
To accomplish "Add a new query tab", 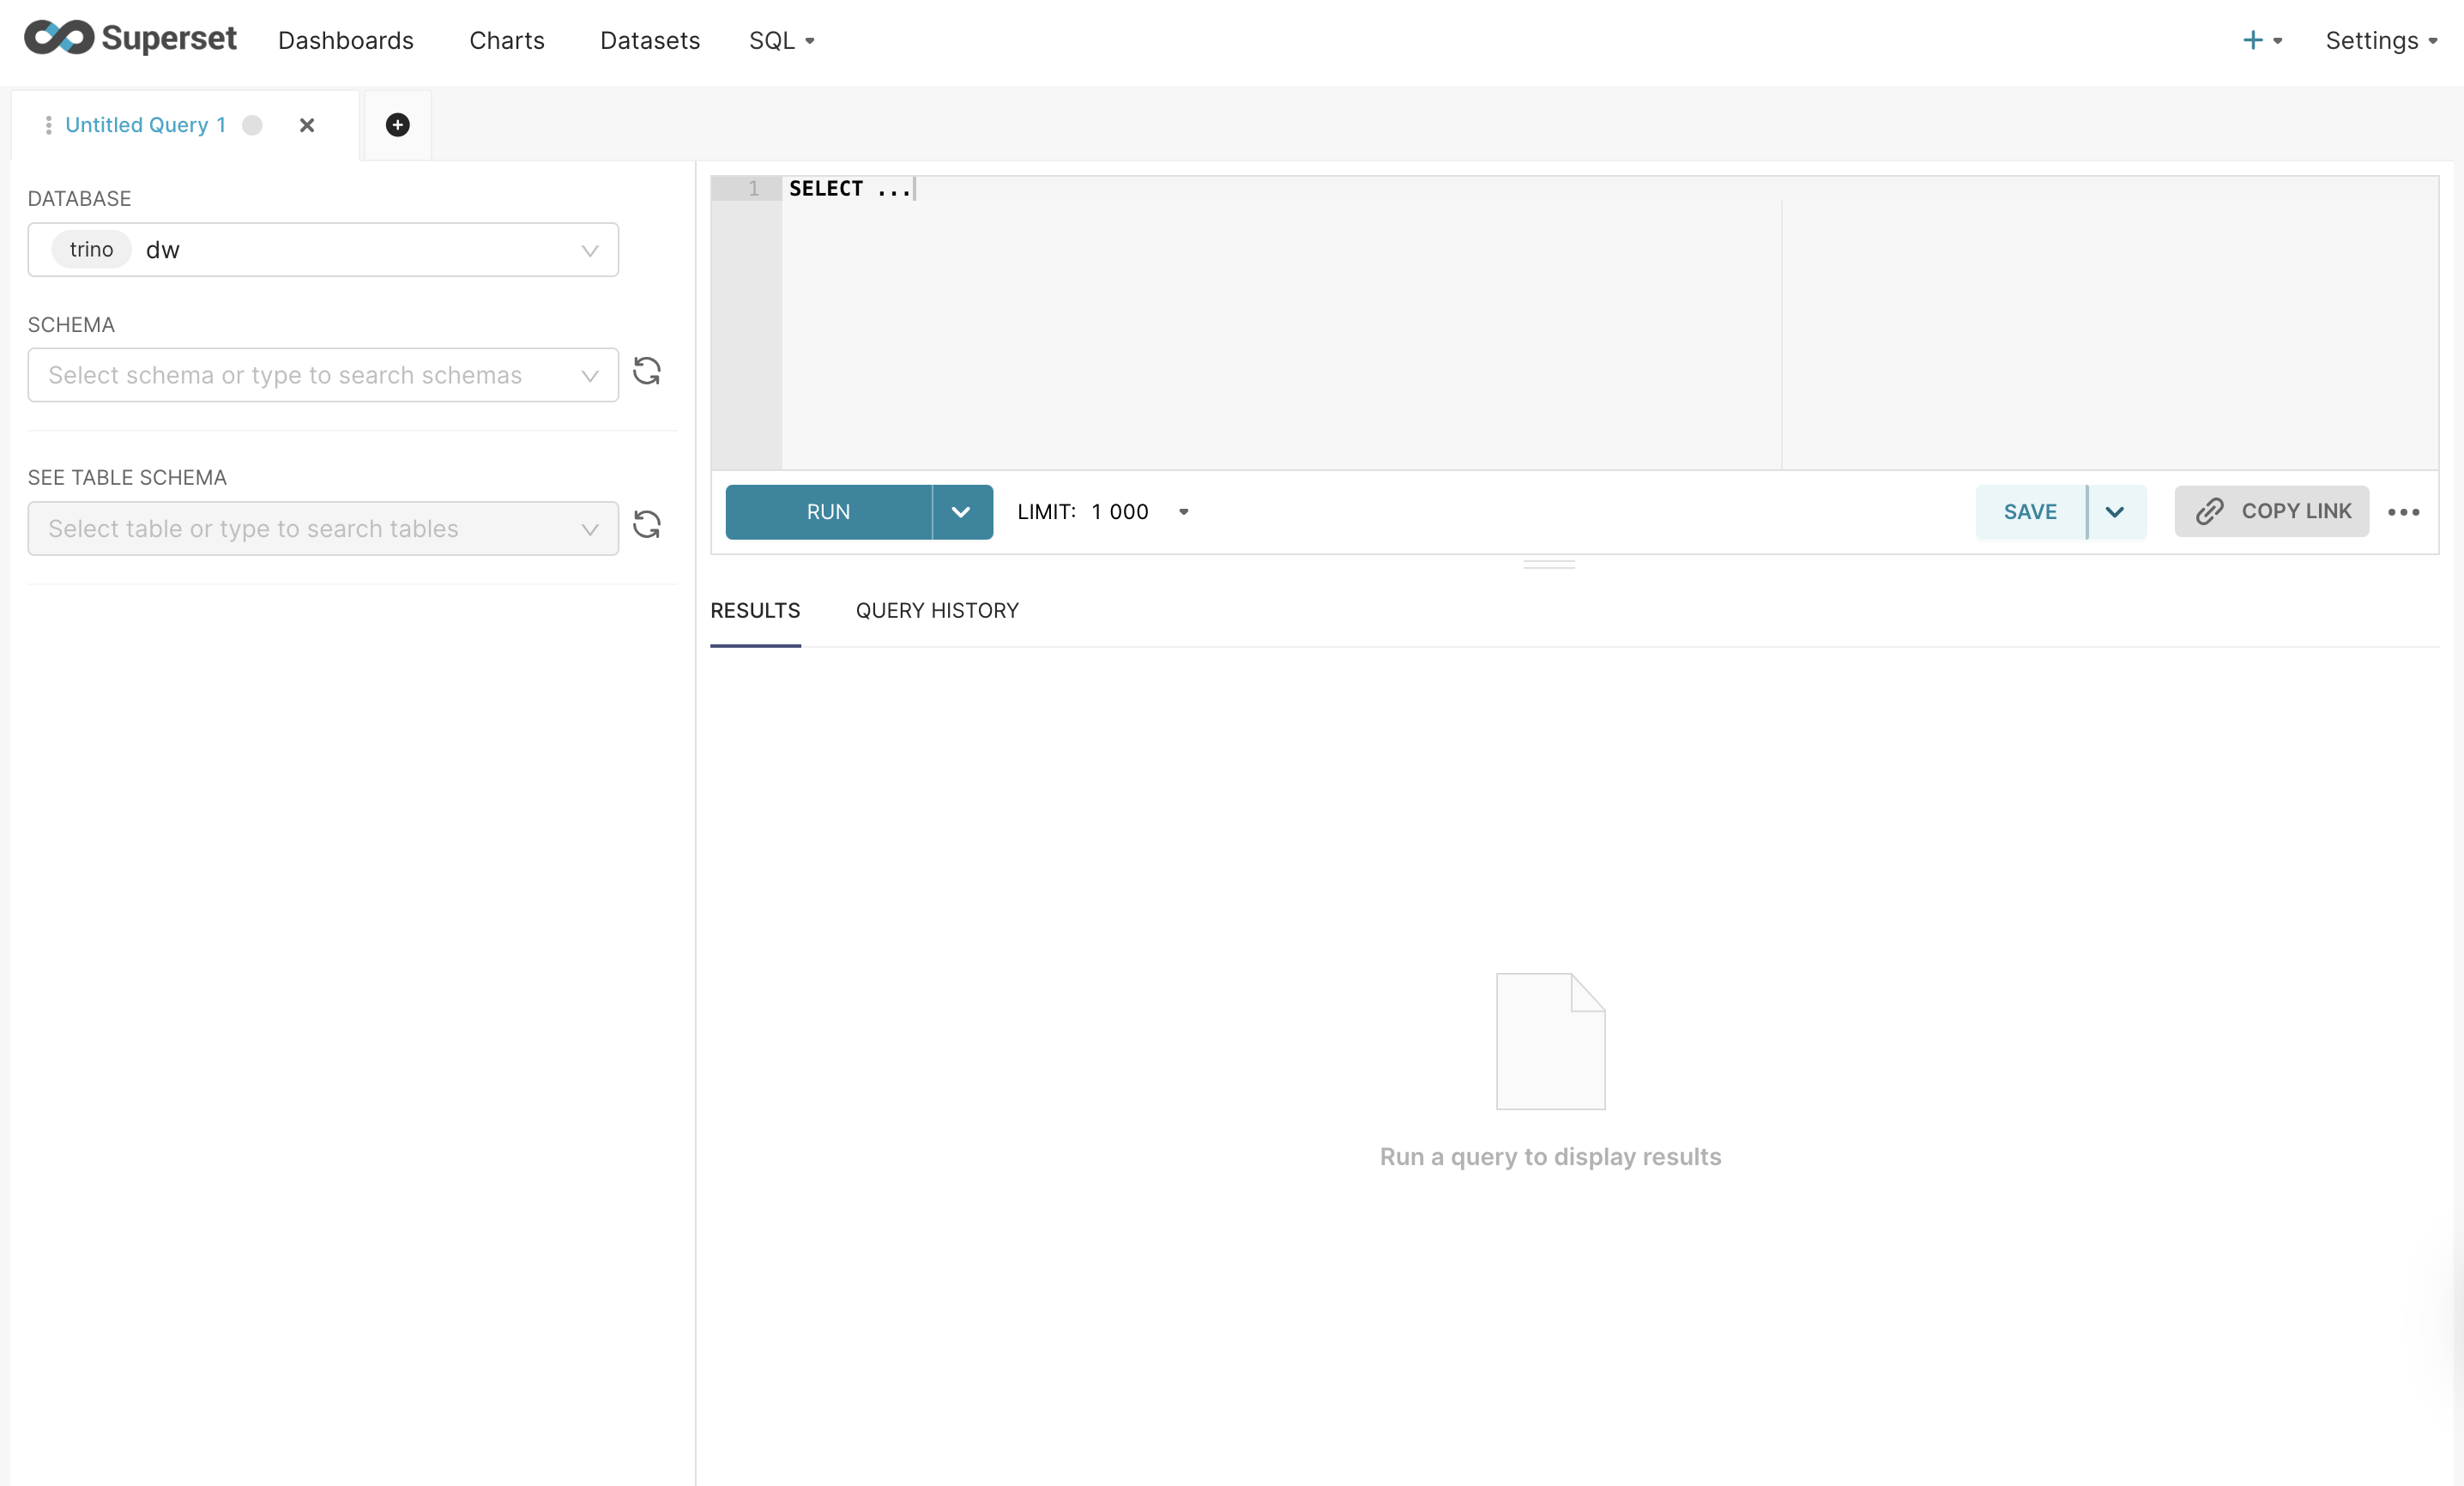I will (397, 125).
